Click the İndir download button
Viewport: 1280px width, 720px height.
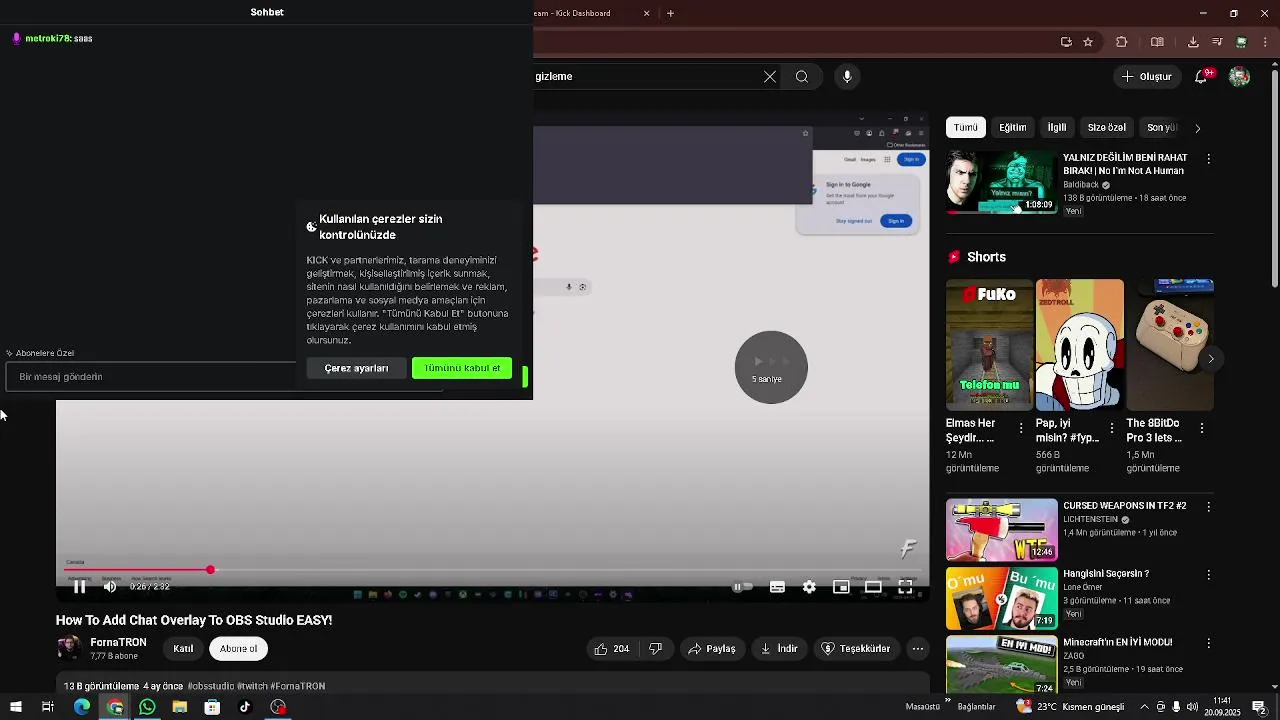779,649
